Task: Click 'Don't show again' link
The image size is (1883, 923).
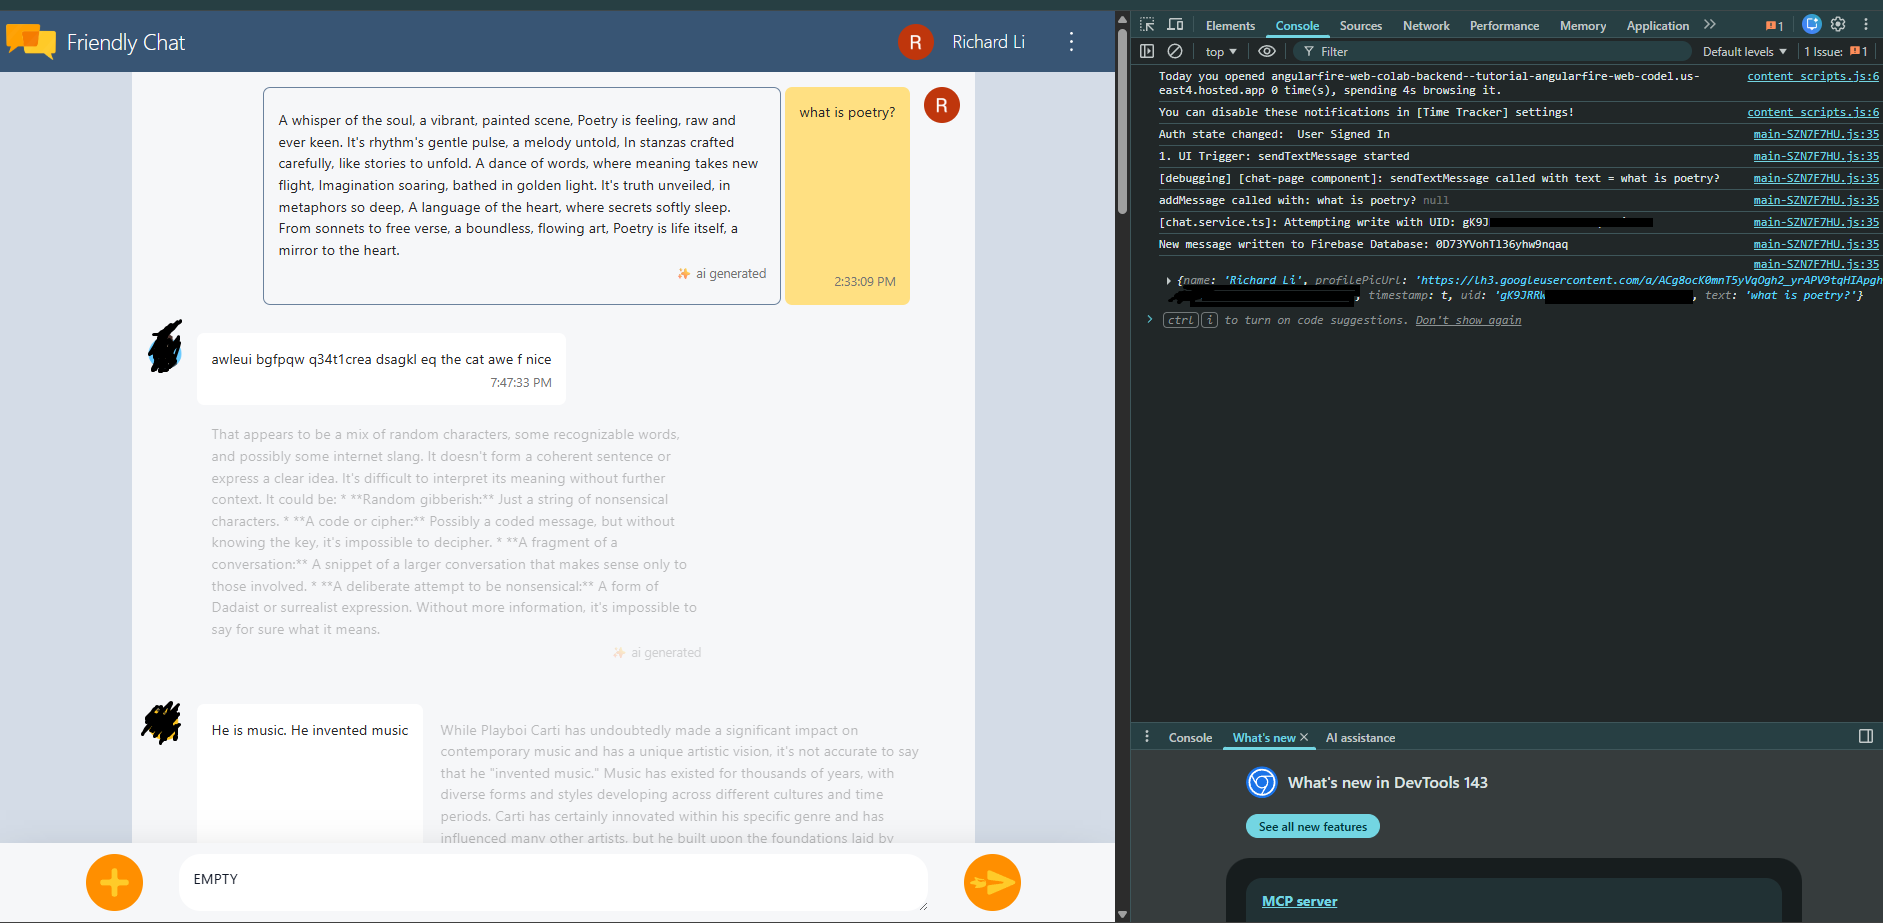Action: pos(1468,320)
